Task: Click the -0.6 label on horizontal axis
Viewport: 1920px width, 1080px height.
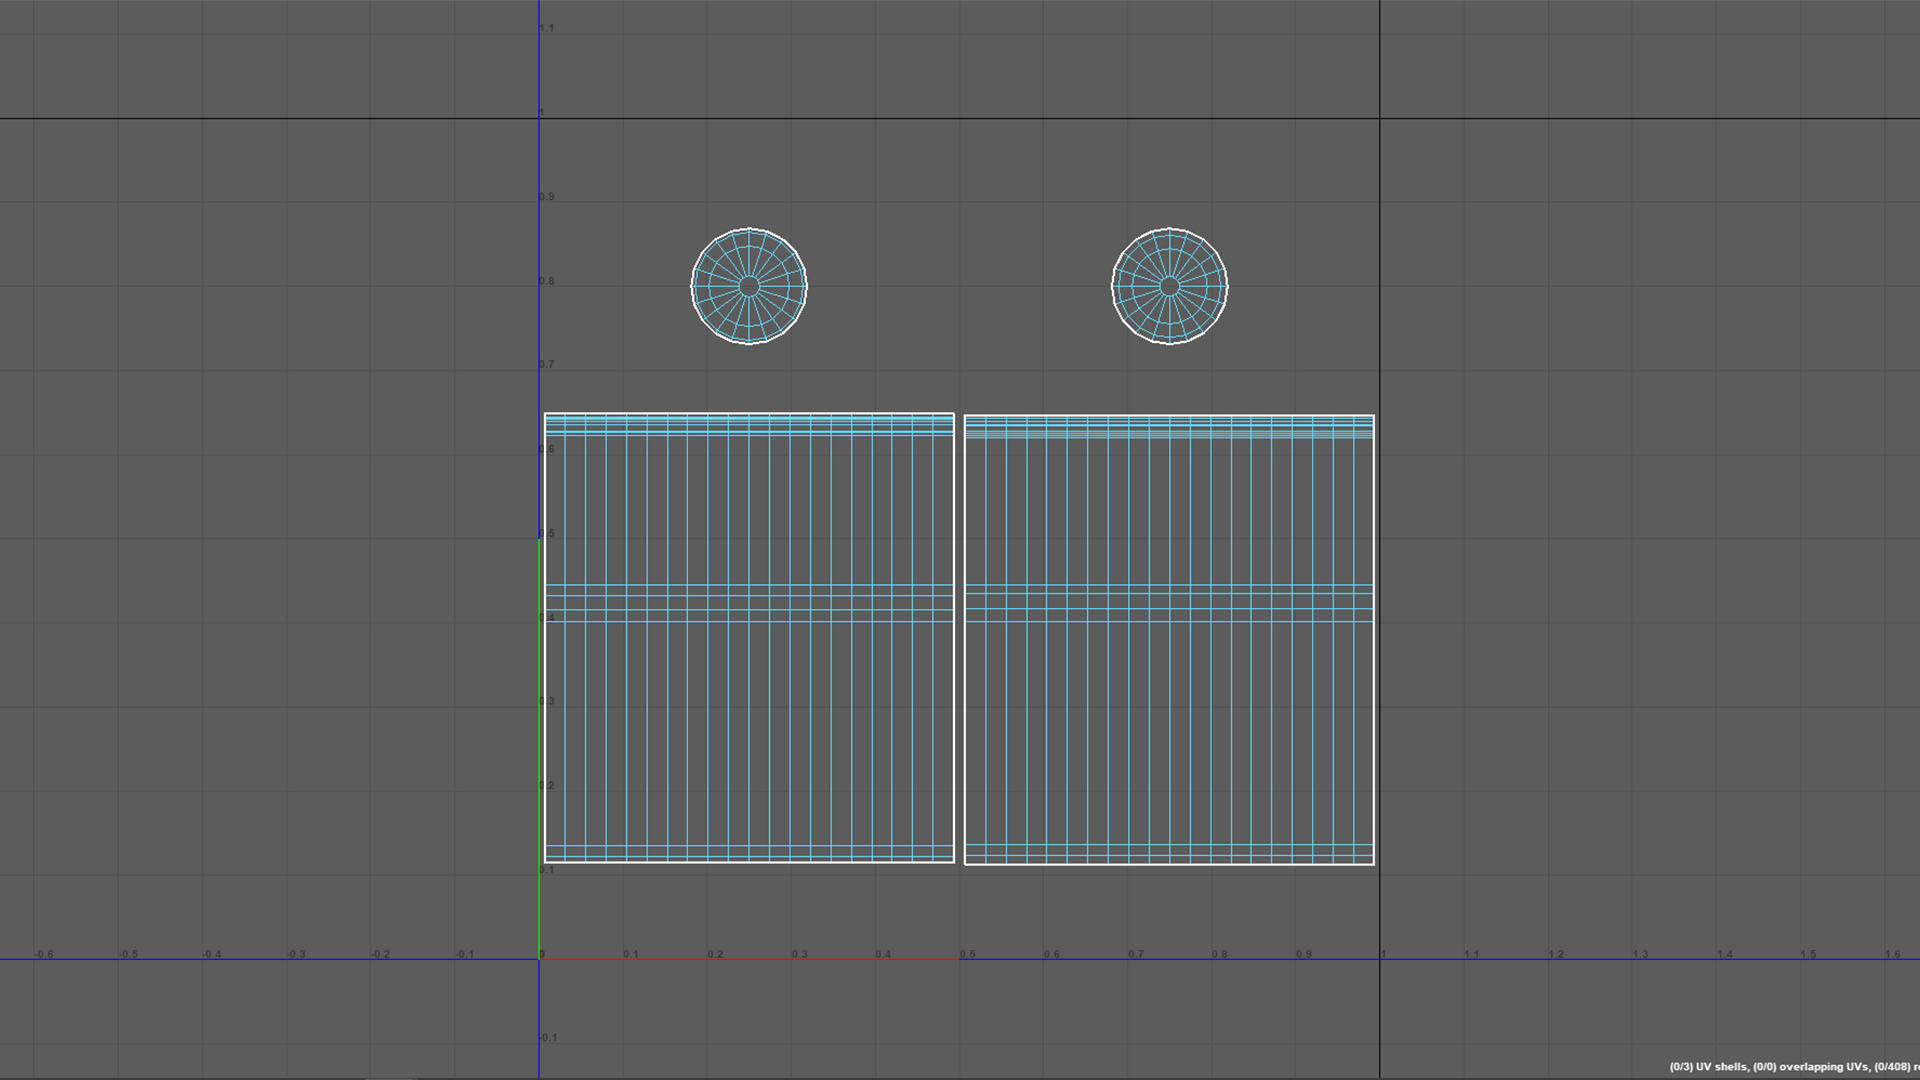Action: pos(44,954)
